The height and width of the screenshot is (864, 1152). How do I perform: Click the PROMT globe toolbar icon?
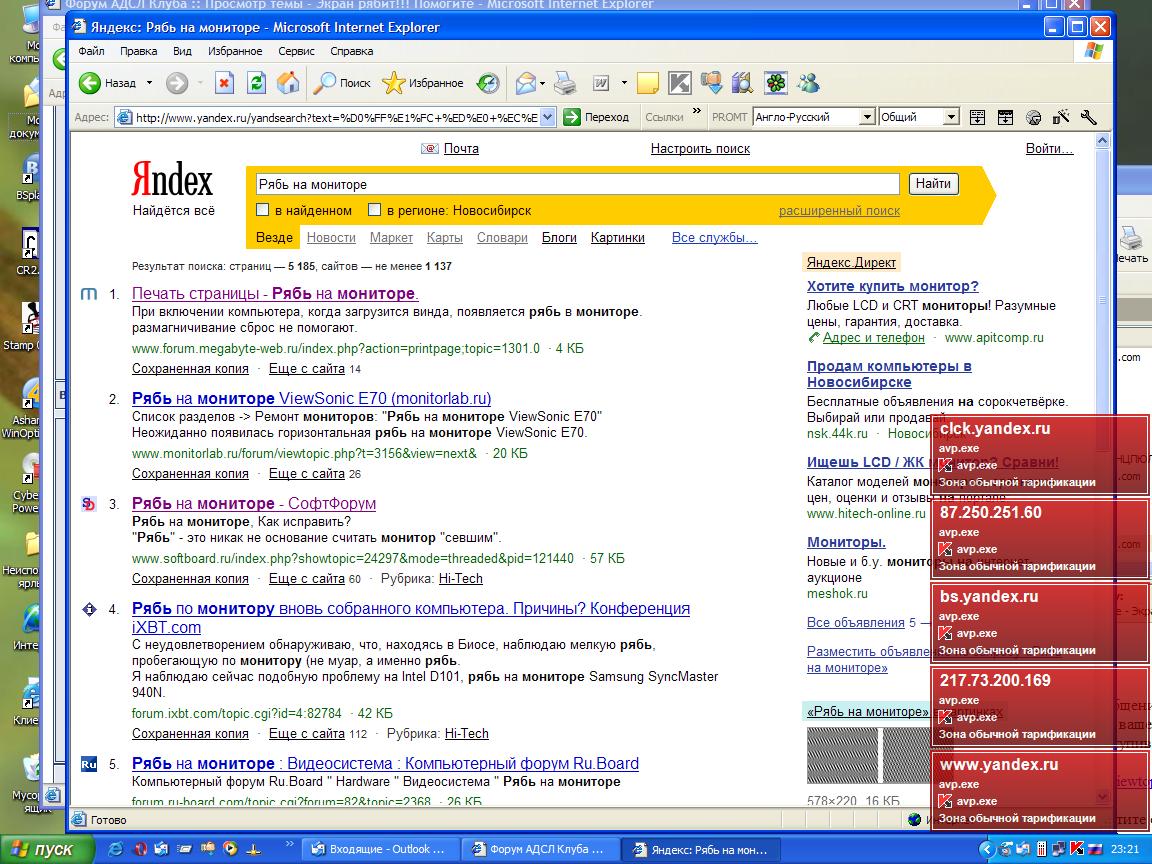pos(1033,117)
